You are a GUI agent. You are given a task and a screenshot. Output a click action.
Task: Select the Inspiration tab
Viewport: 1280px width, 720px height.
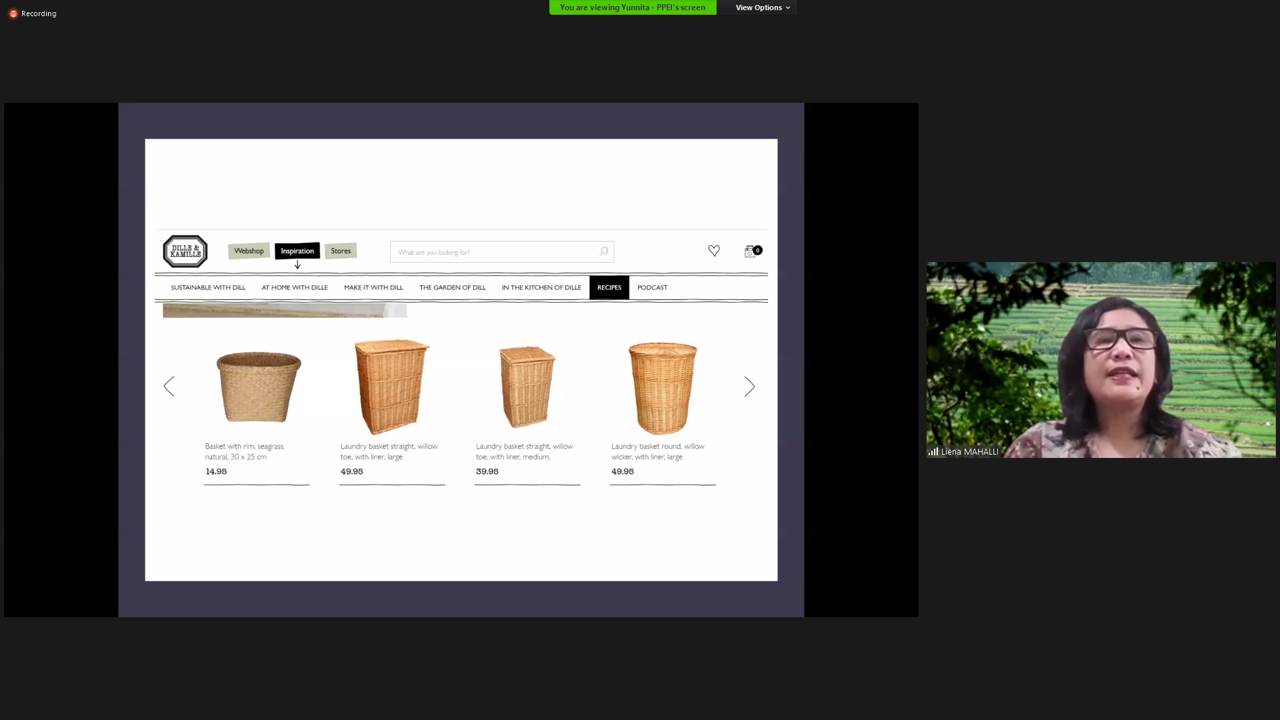(297, 251)
